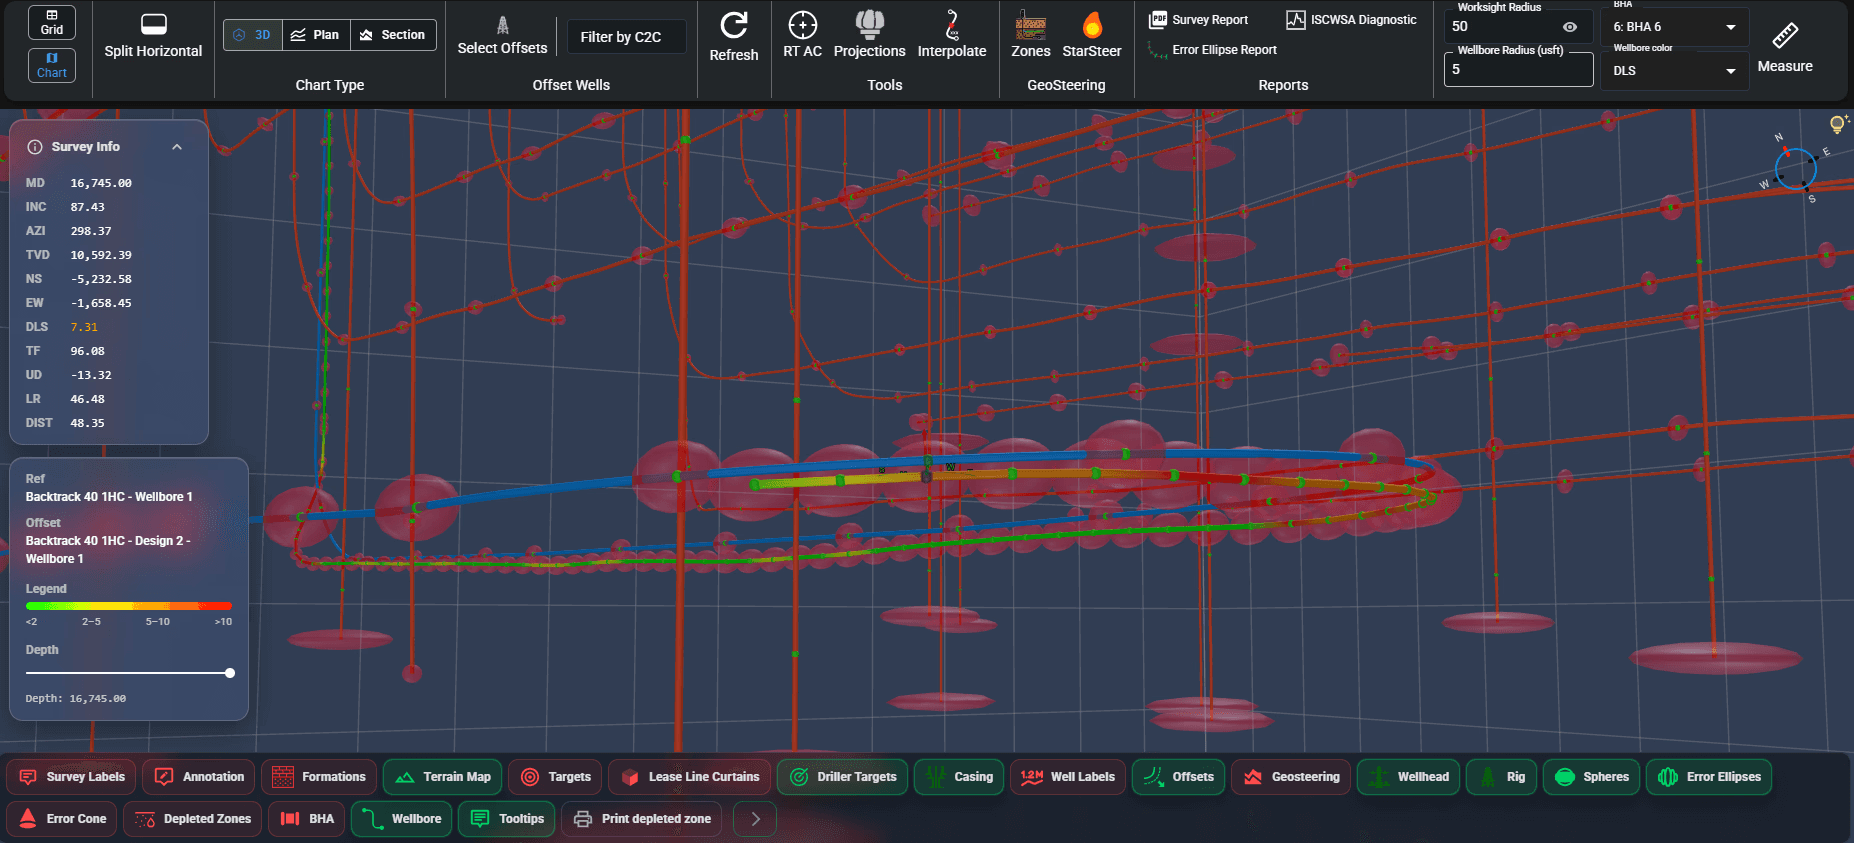Open Error Ellipse Report

tap(1212, 50)
